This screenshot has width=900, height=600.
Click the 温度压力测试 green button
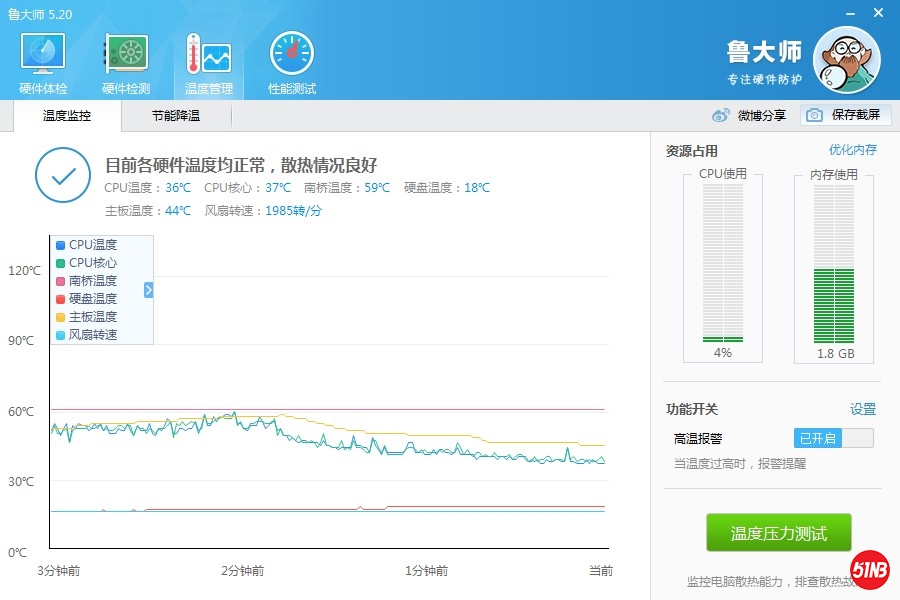(779, 533)
